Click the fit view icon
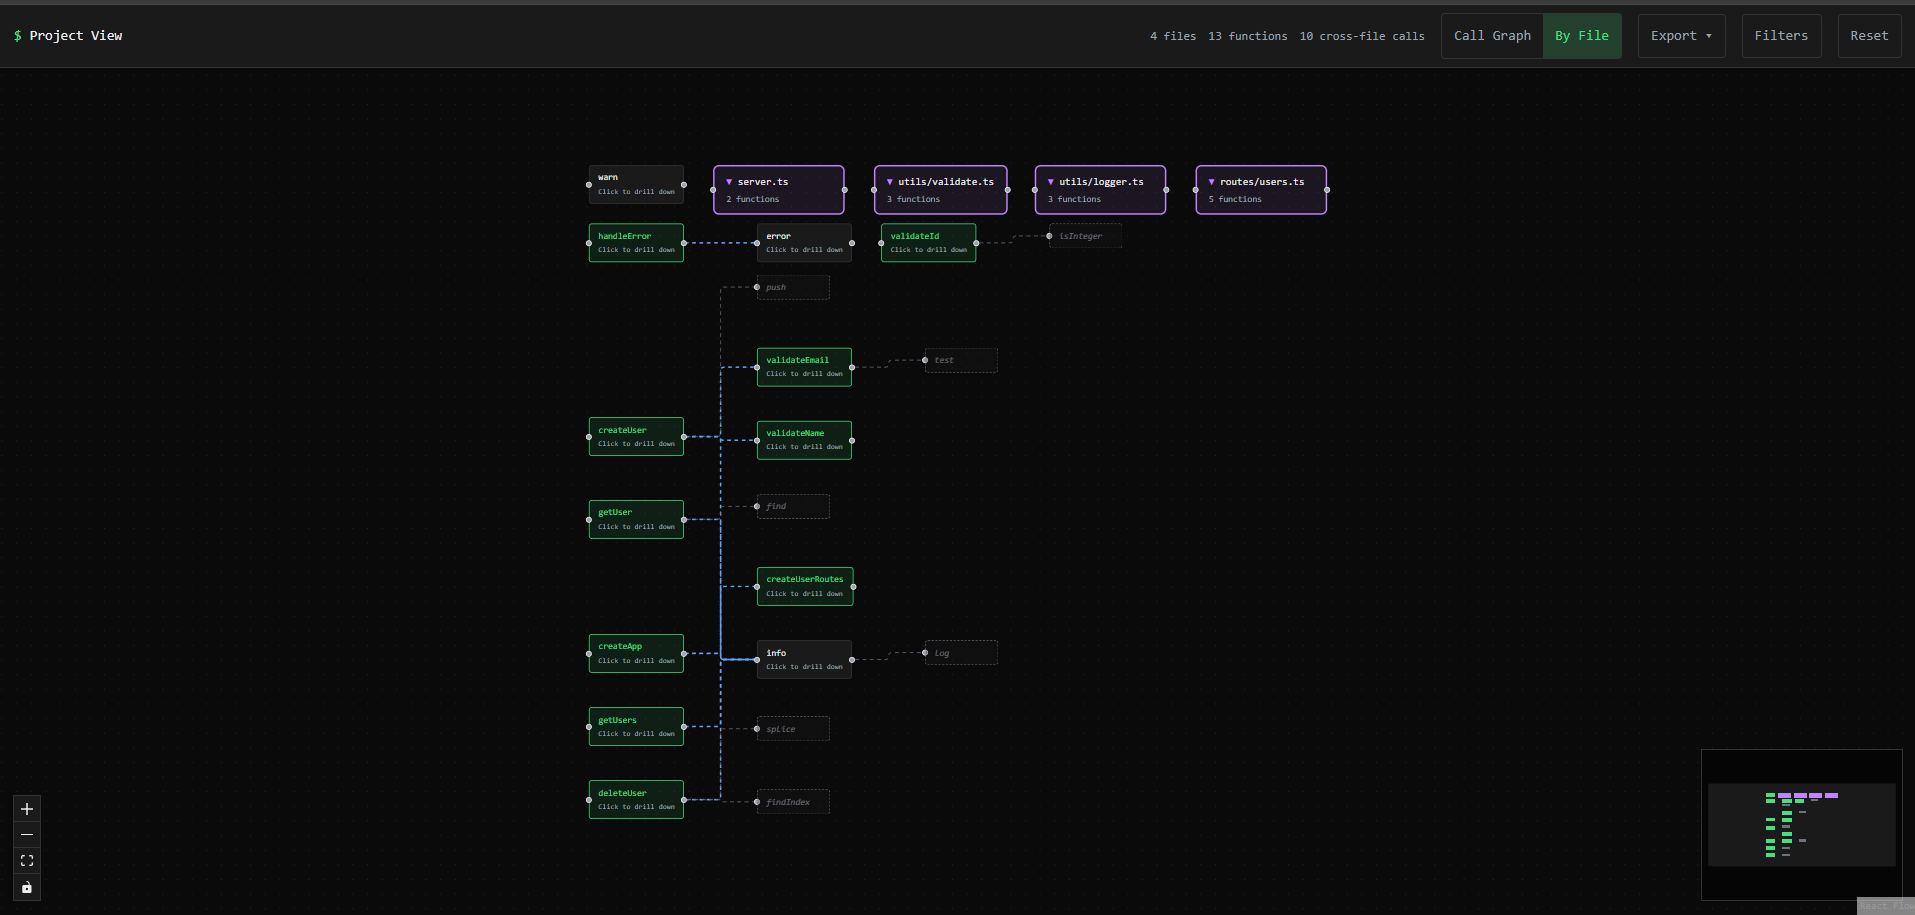 coord(27,861)
